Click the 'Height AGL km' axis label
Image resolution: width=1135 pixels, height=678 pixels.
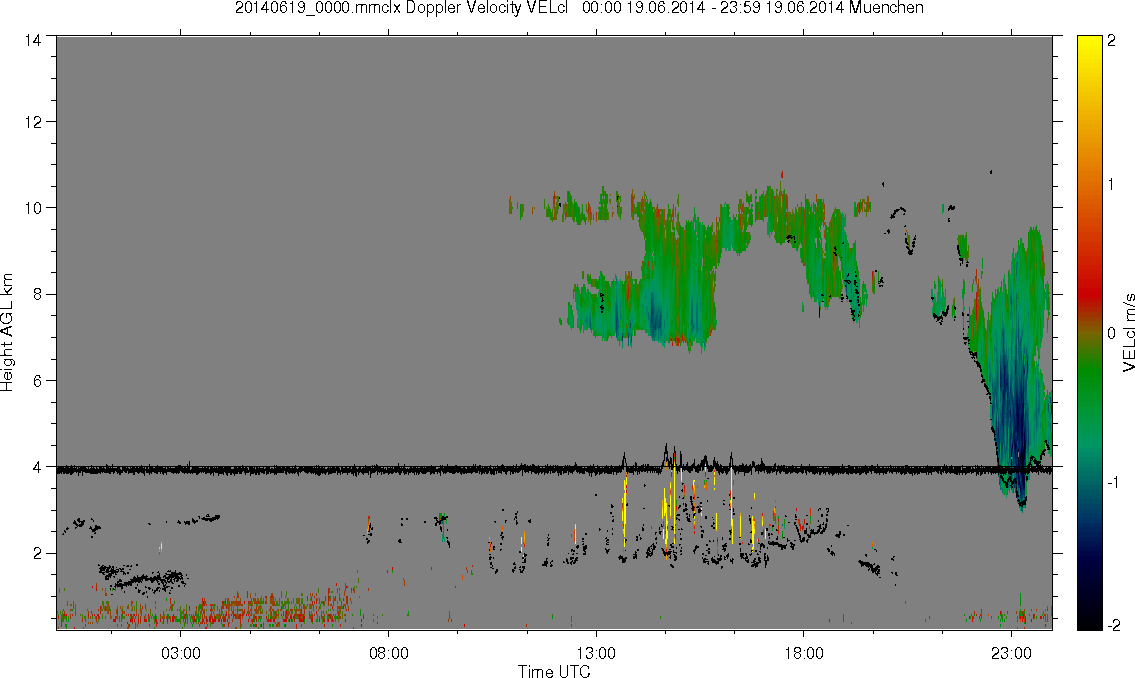pyautogui.click(x=7, y=333)
